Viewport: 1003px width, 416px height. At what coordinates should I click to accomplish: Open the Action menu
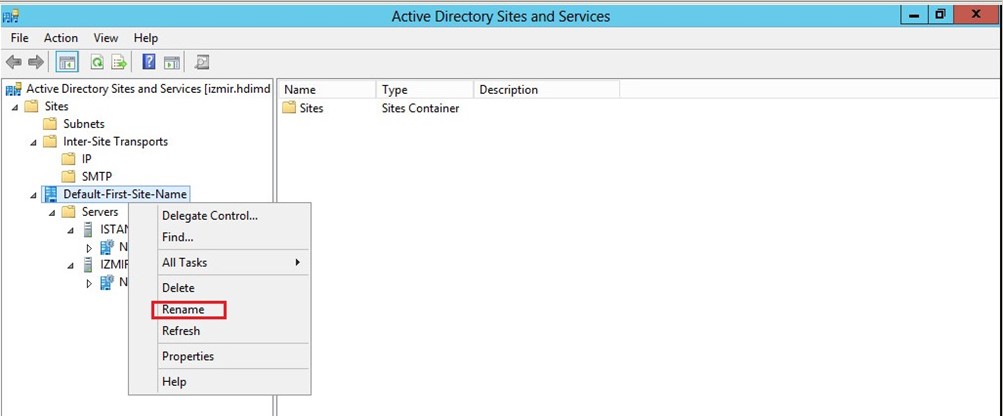click(61, 38)
